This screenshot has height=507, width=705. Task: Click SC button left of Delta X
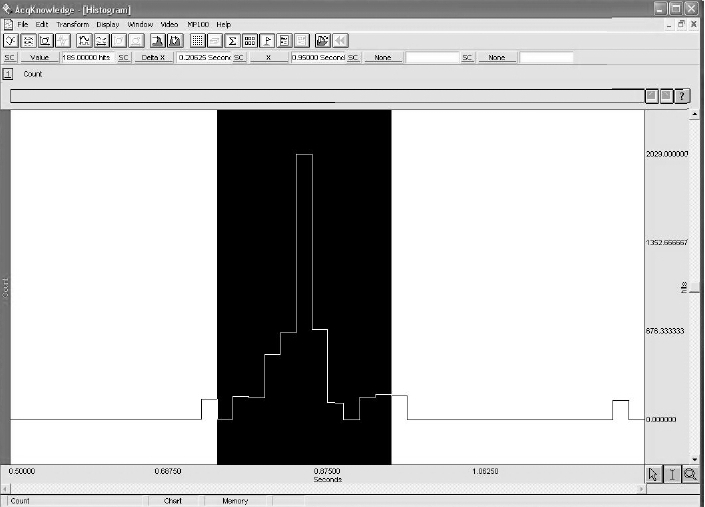click(x=123, y=58)
